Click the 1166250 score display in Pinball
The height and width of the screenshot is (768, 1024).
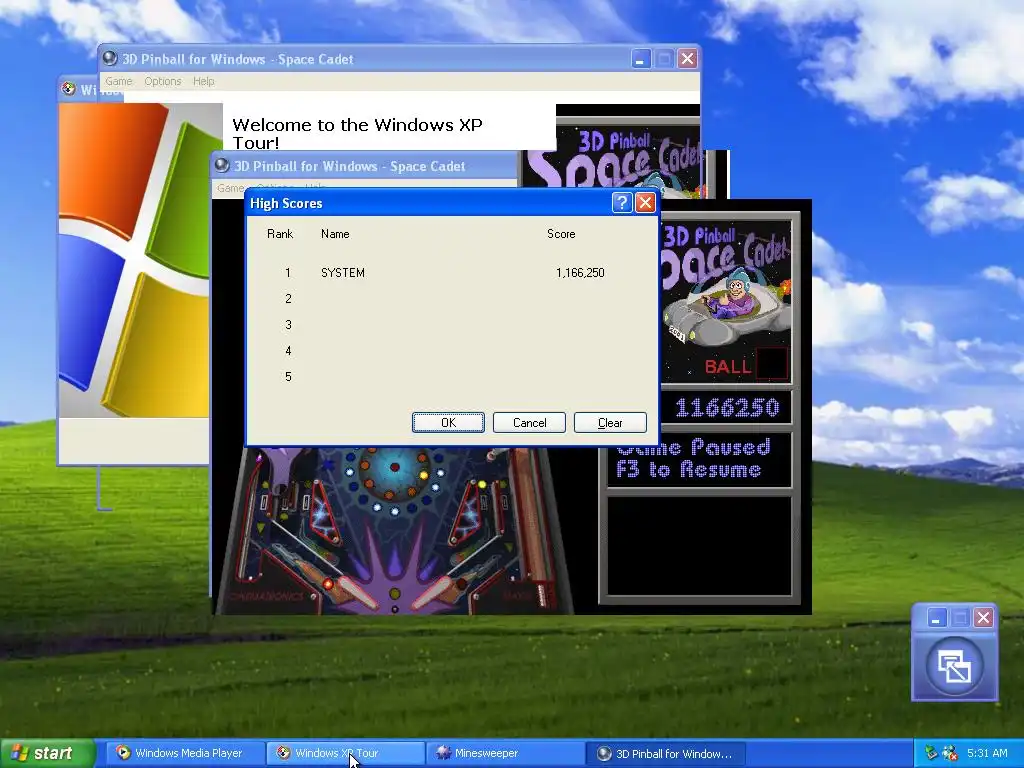[727, 408]
